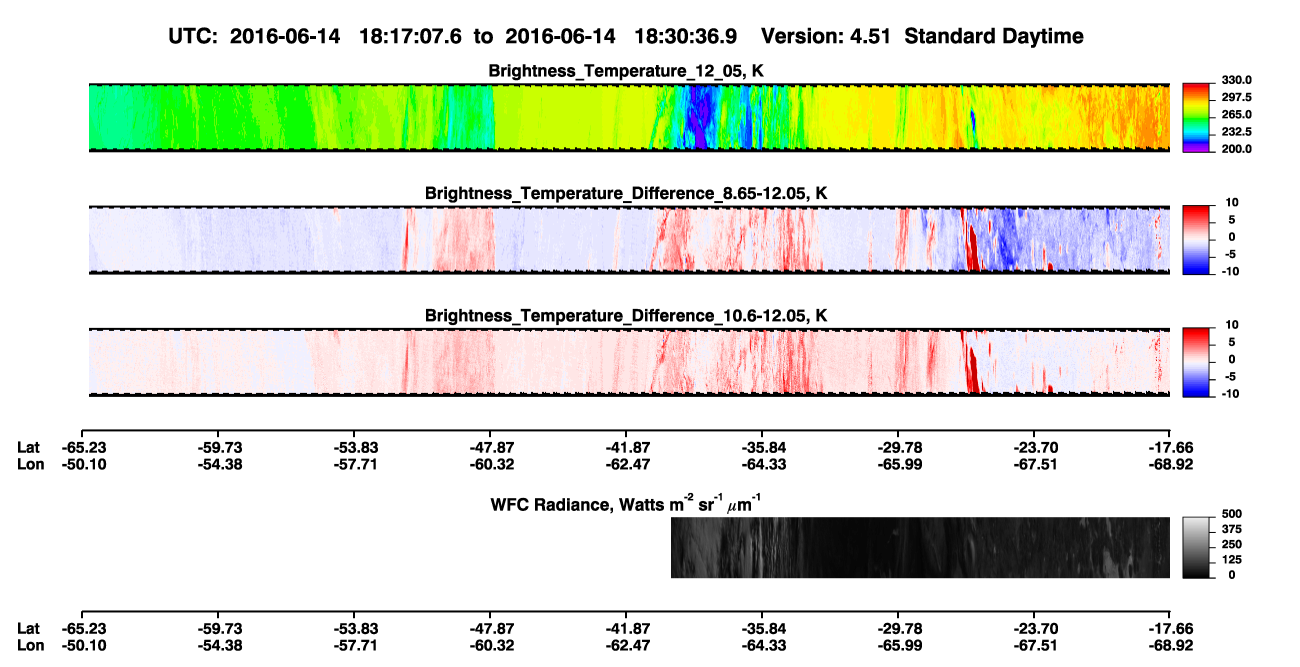This screenshot has height=667, width=1300.
Task: Click the 232.5 colorbar tick label
Action: coord(1236,131)
